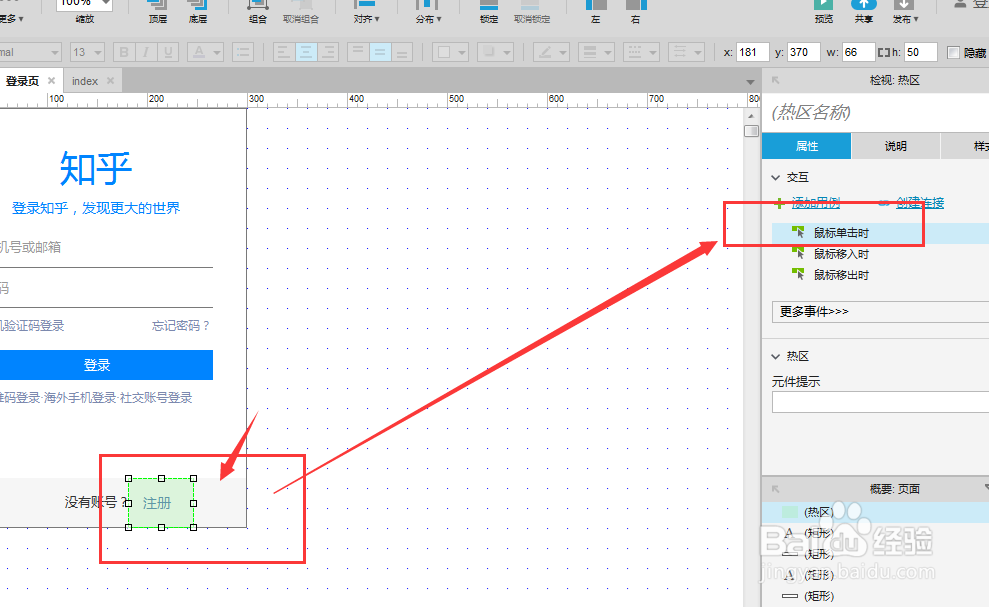Align text to bottom vertically
The image size is (989, 607).
[x=402, y=52]
